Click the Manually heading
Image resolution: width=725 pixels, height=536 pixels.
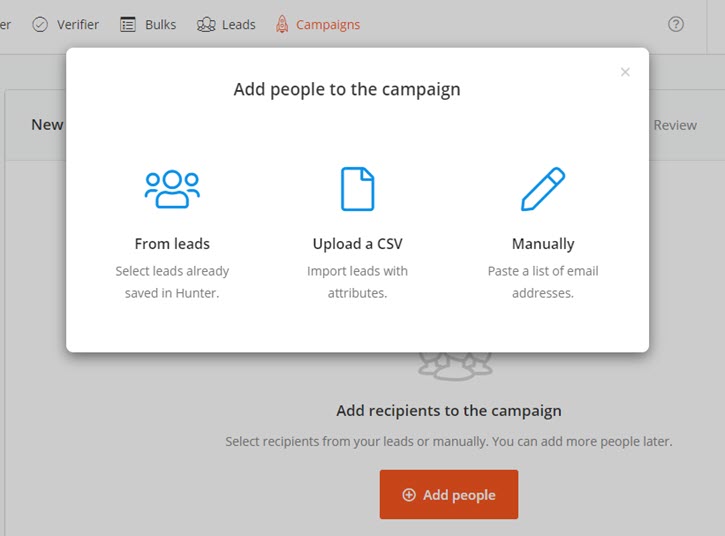[543, 244]
